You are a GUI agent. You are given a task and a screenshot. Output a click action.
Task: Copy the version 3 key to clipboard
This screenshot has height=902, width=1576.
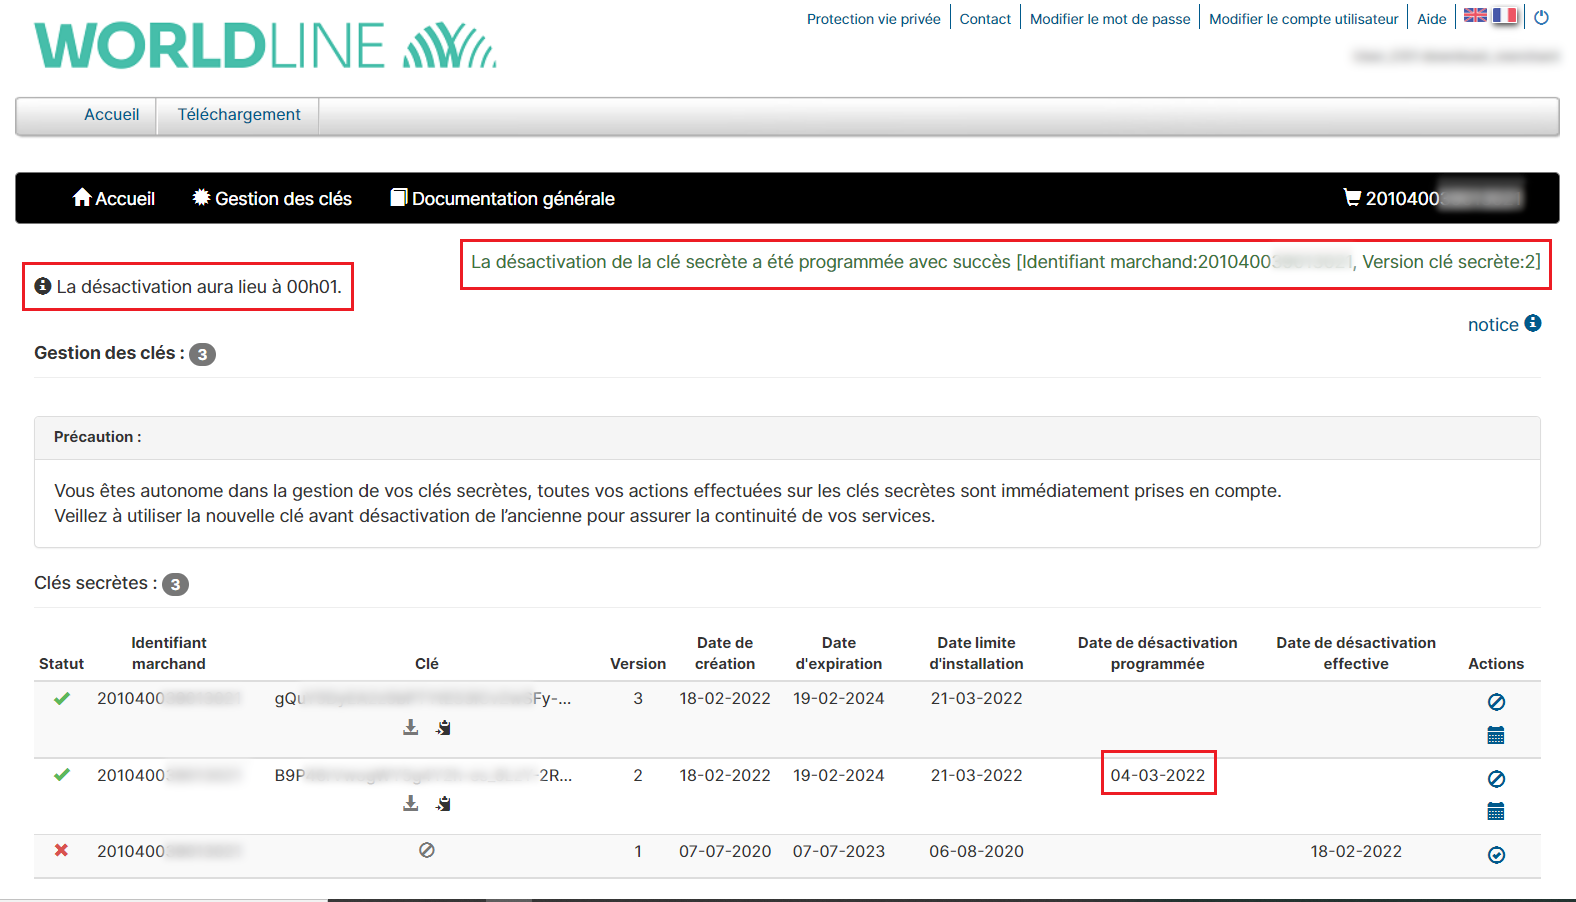(x=443, y=727)
